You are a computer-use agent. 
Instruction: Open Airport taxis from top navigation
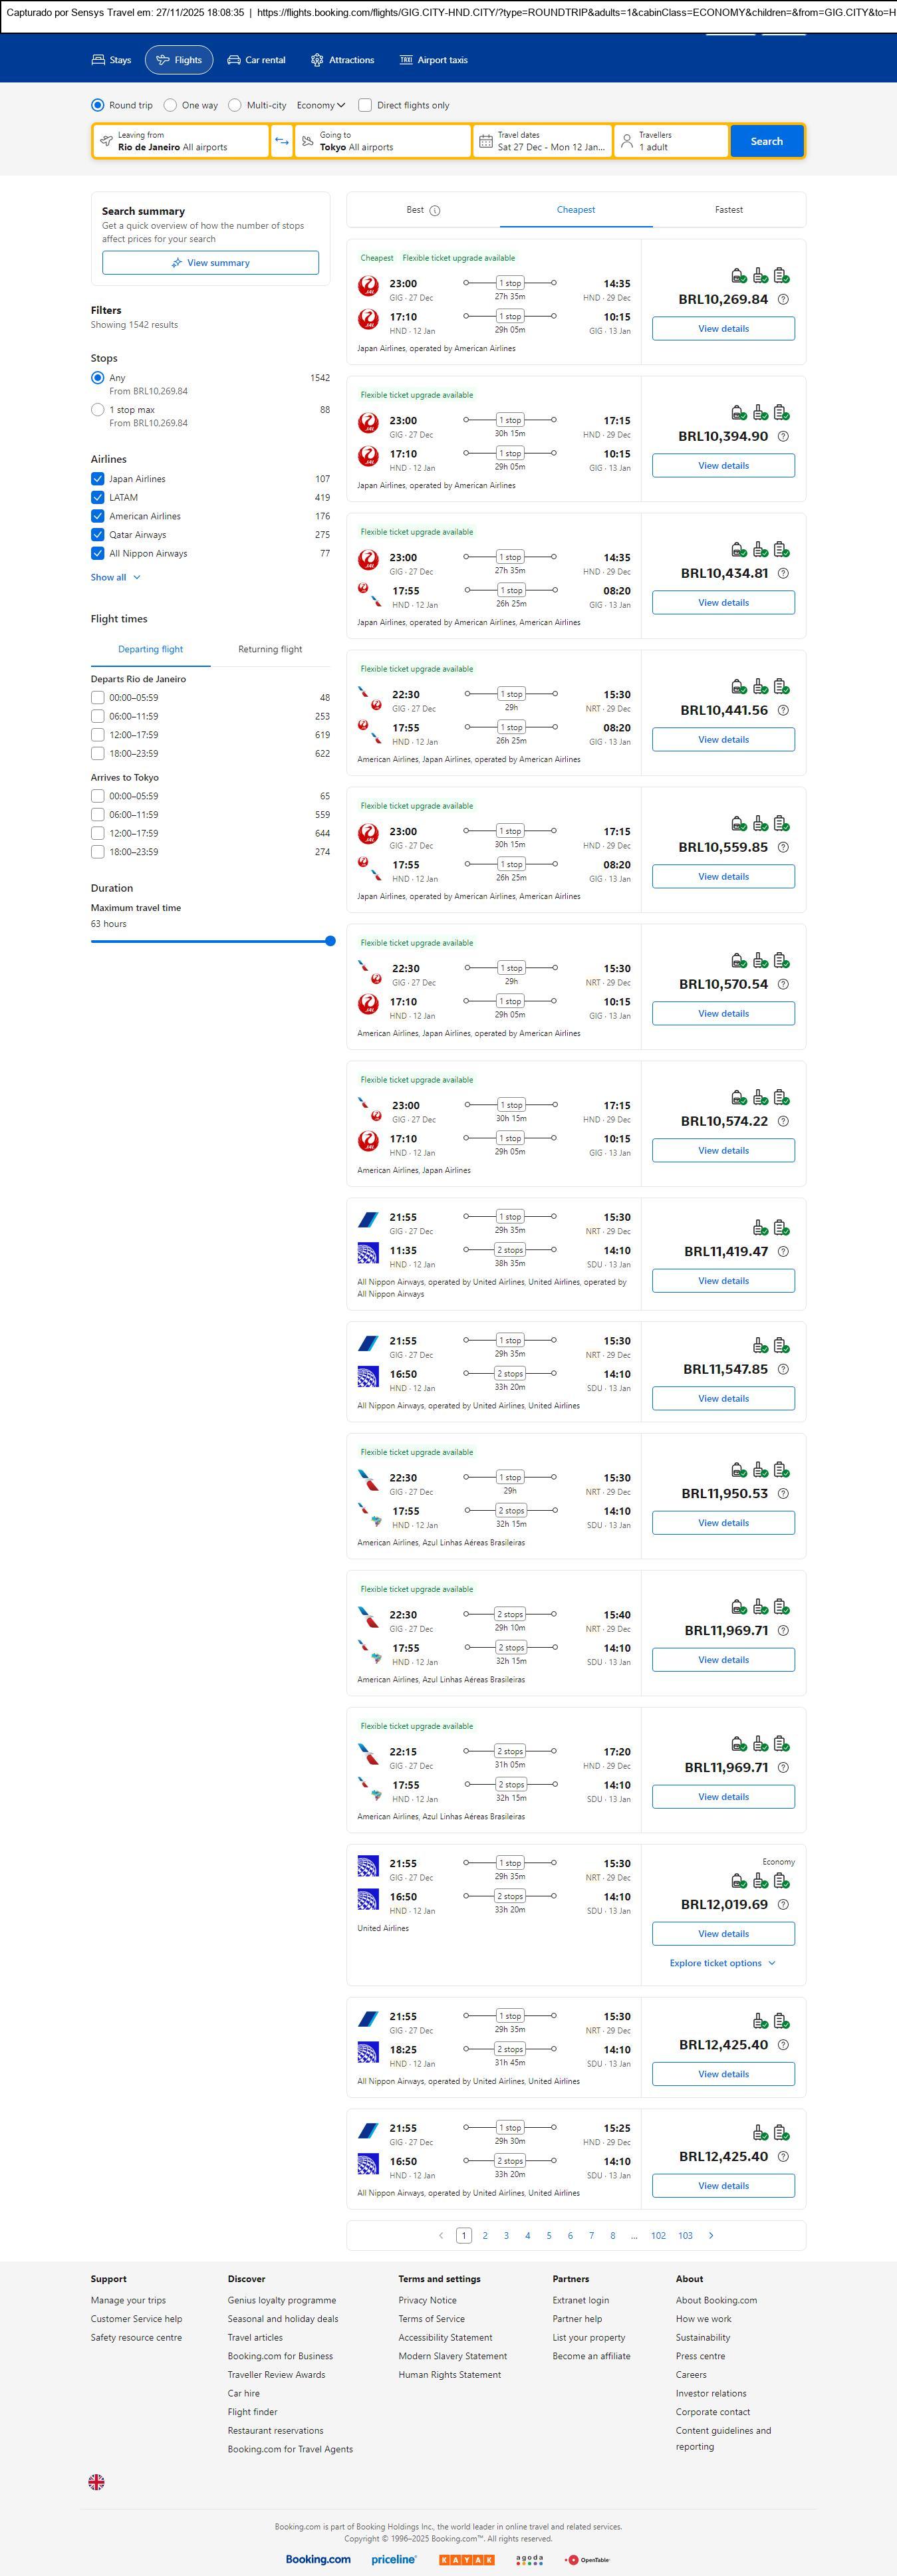433,60
